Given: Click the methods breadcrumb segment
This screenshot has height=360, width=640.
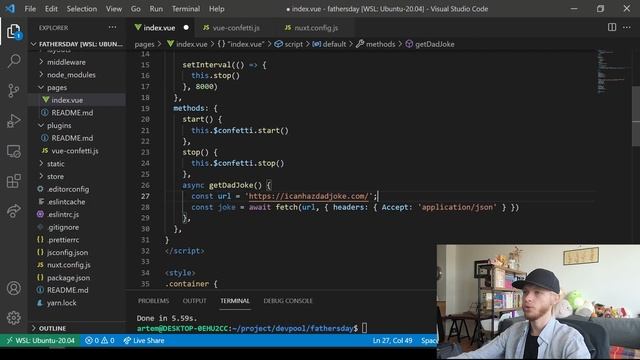Looking at the screenshot, I should 376,44.
